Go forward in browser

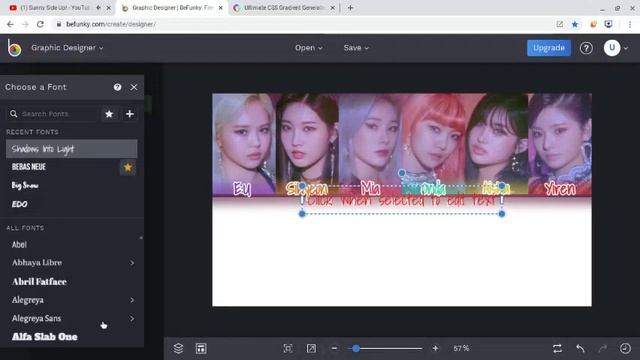click(x=25, y=24)
